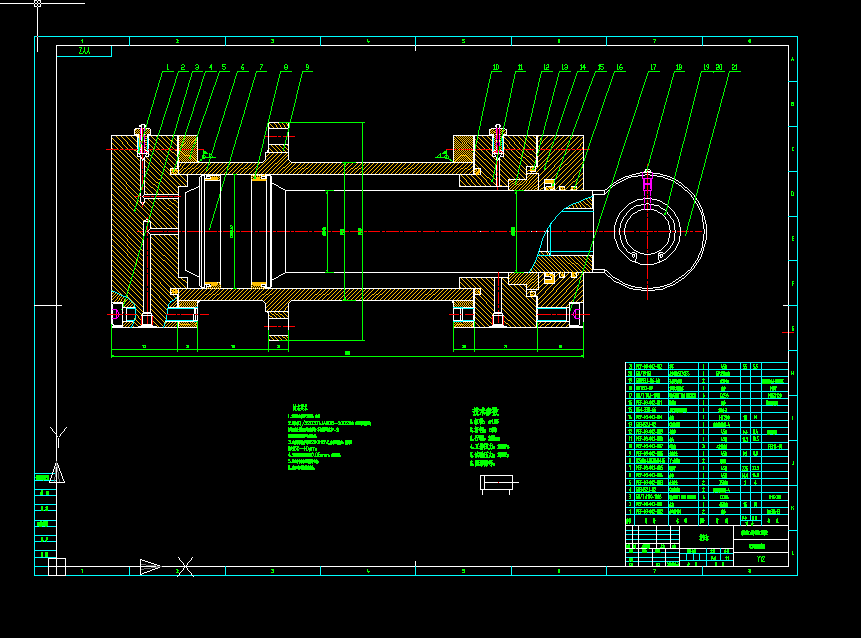Select the magenta grease fitting on rod eye
861x638 pixels.
tap(647, 189)
